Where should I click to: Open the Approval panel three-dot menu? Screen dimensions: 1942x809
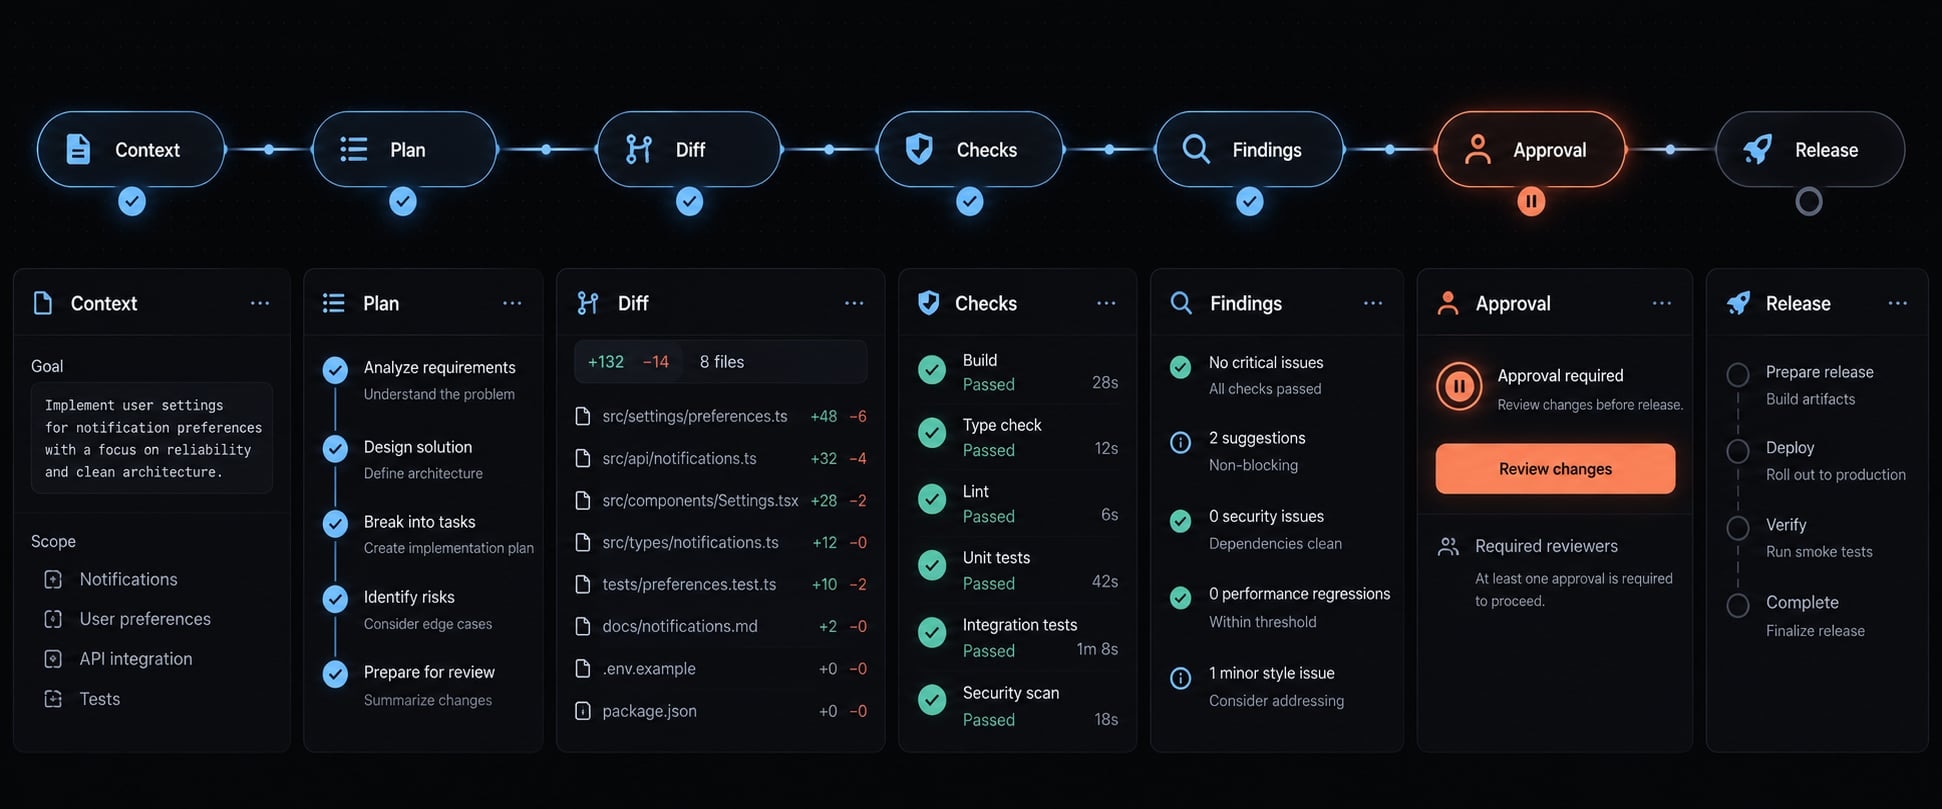[x=1662, y=303]
